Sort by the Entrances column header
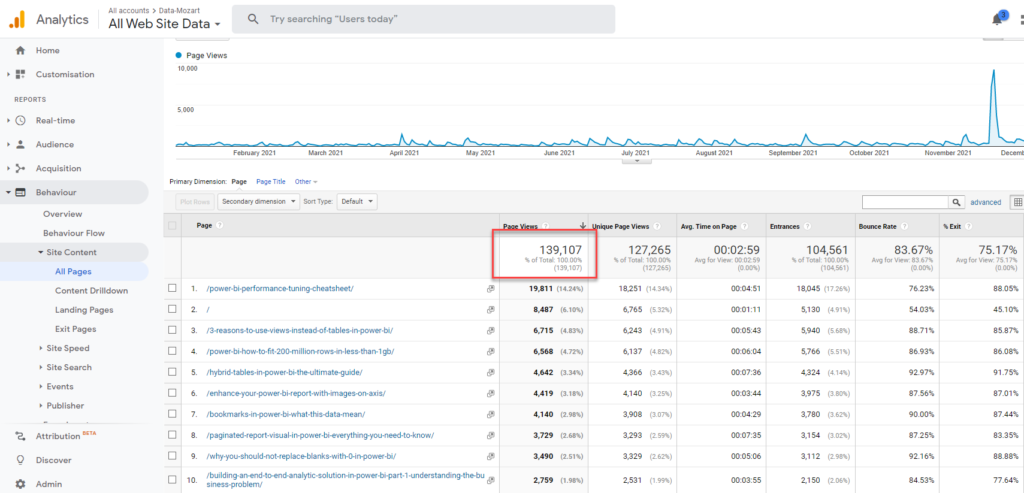 (784, 226)
